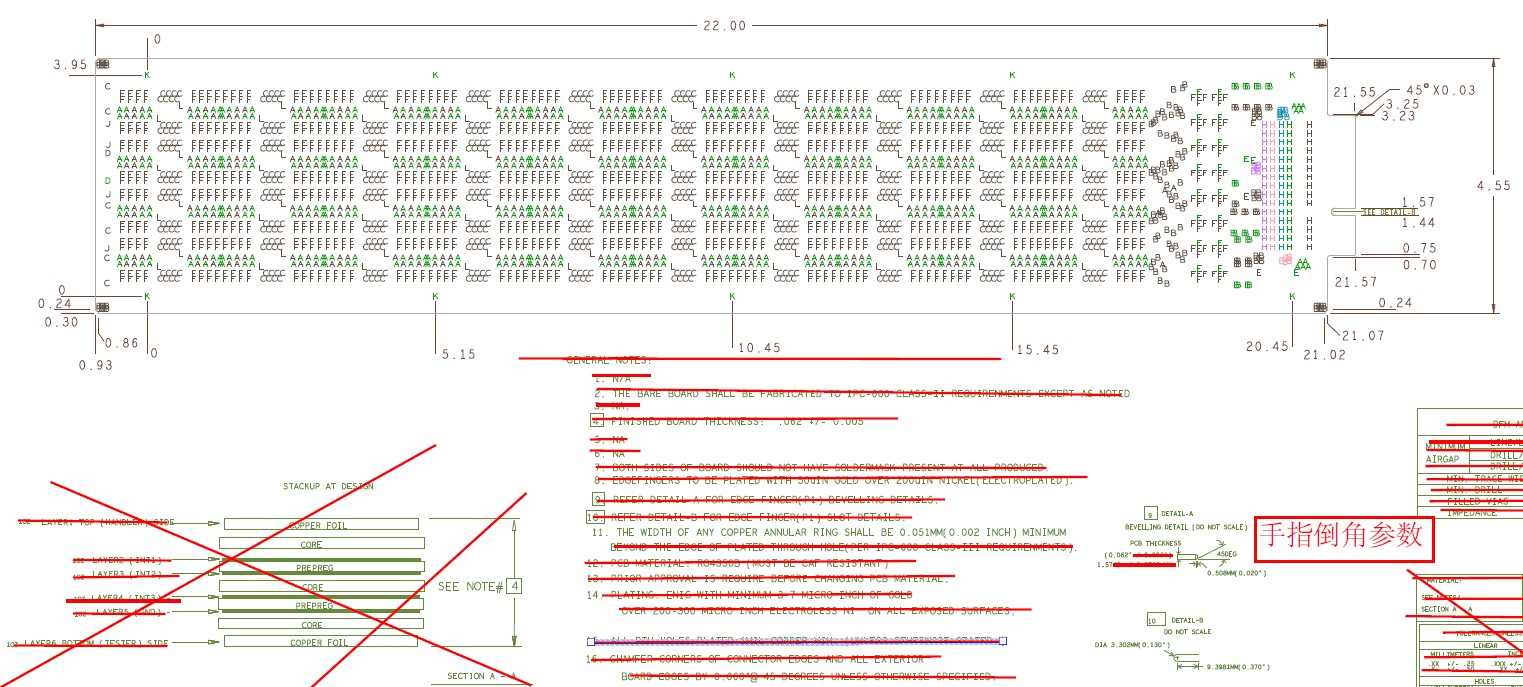The image size is (1523, 687).
Task: Click the 10.45 horizontal position label
Action: [759, 348]
